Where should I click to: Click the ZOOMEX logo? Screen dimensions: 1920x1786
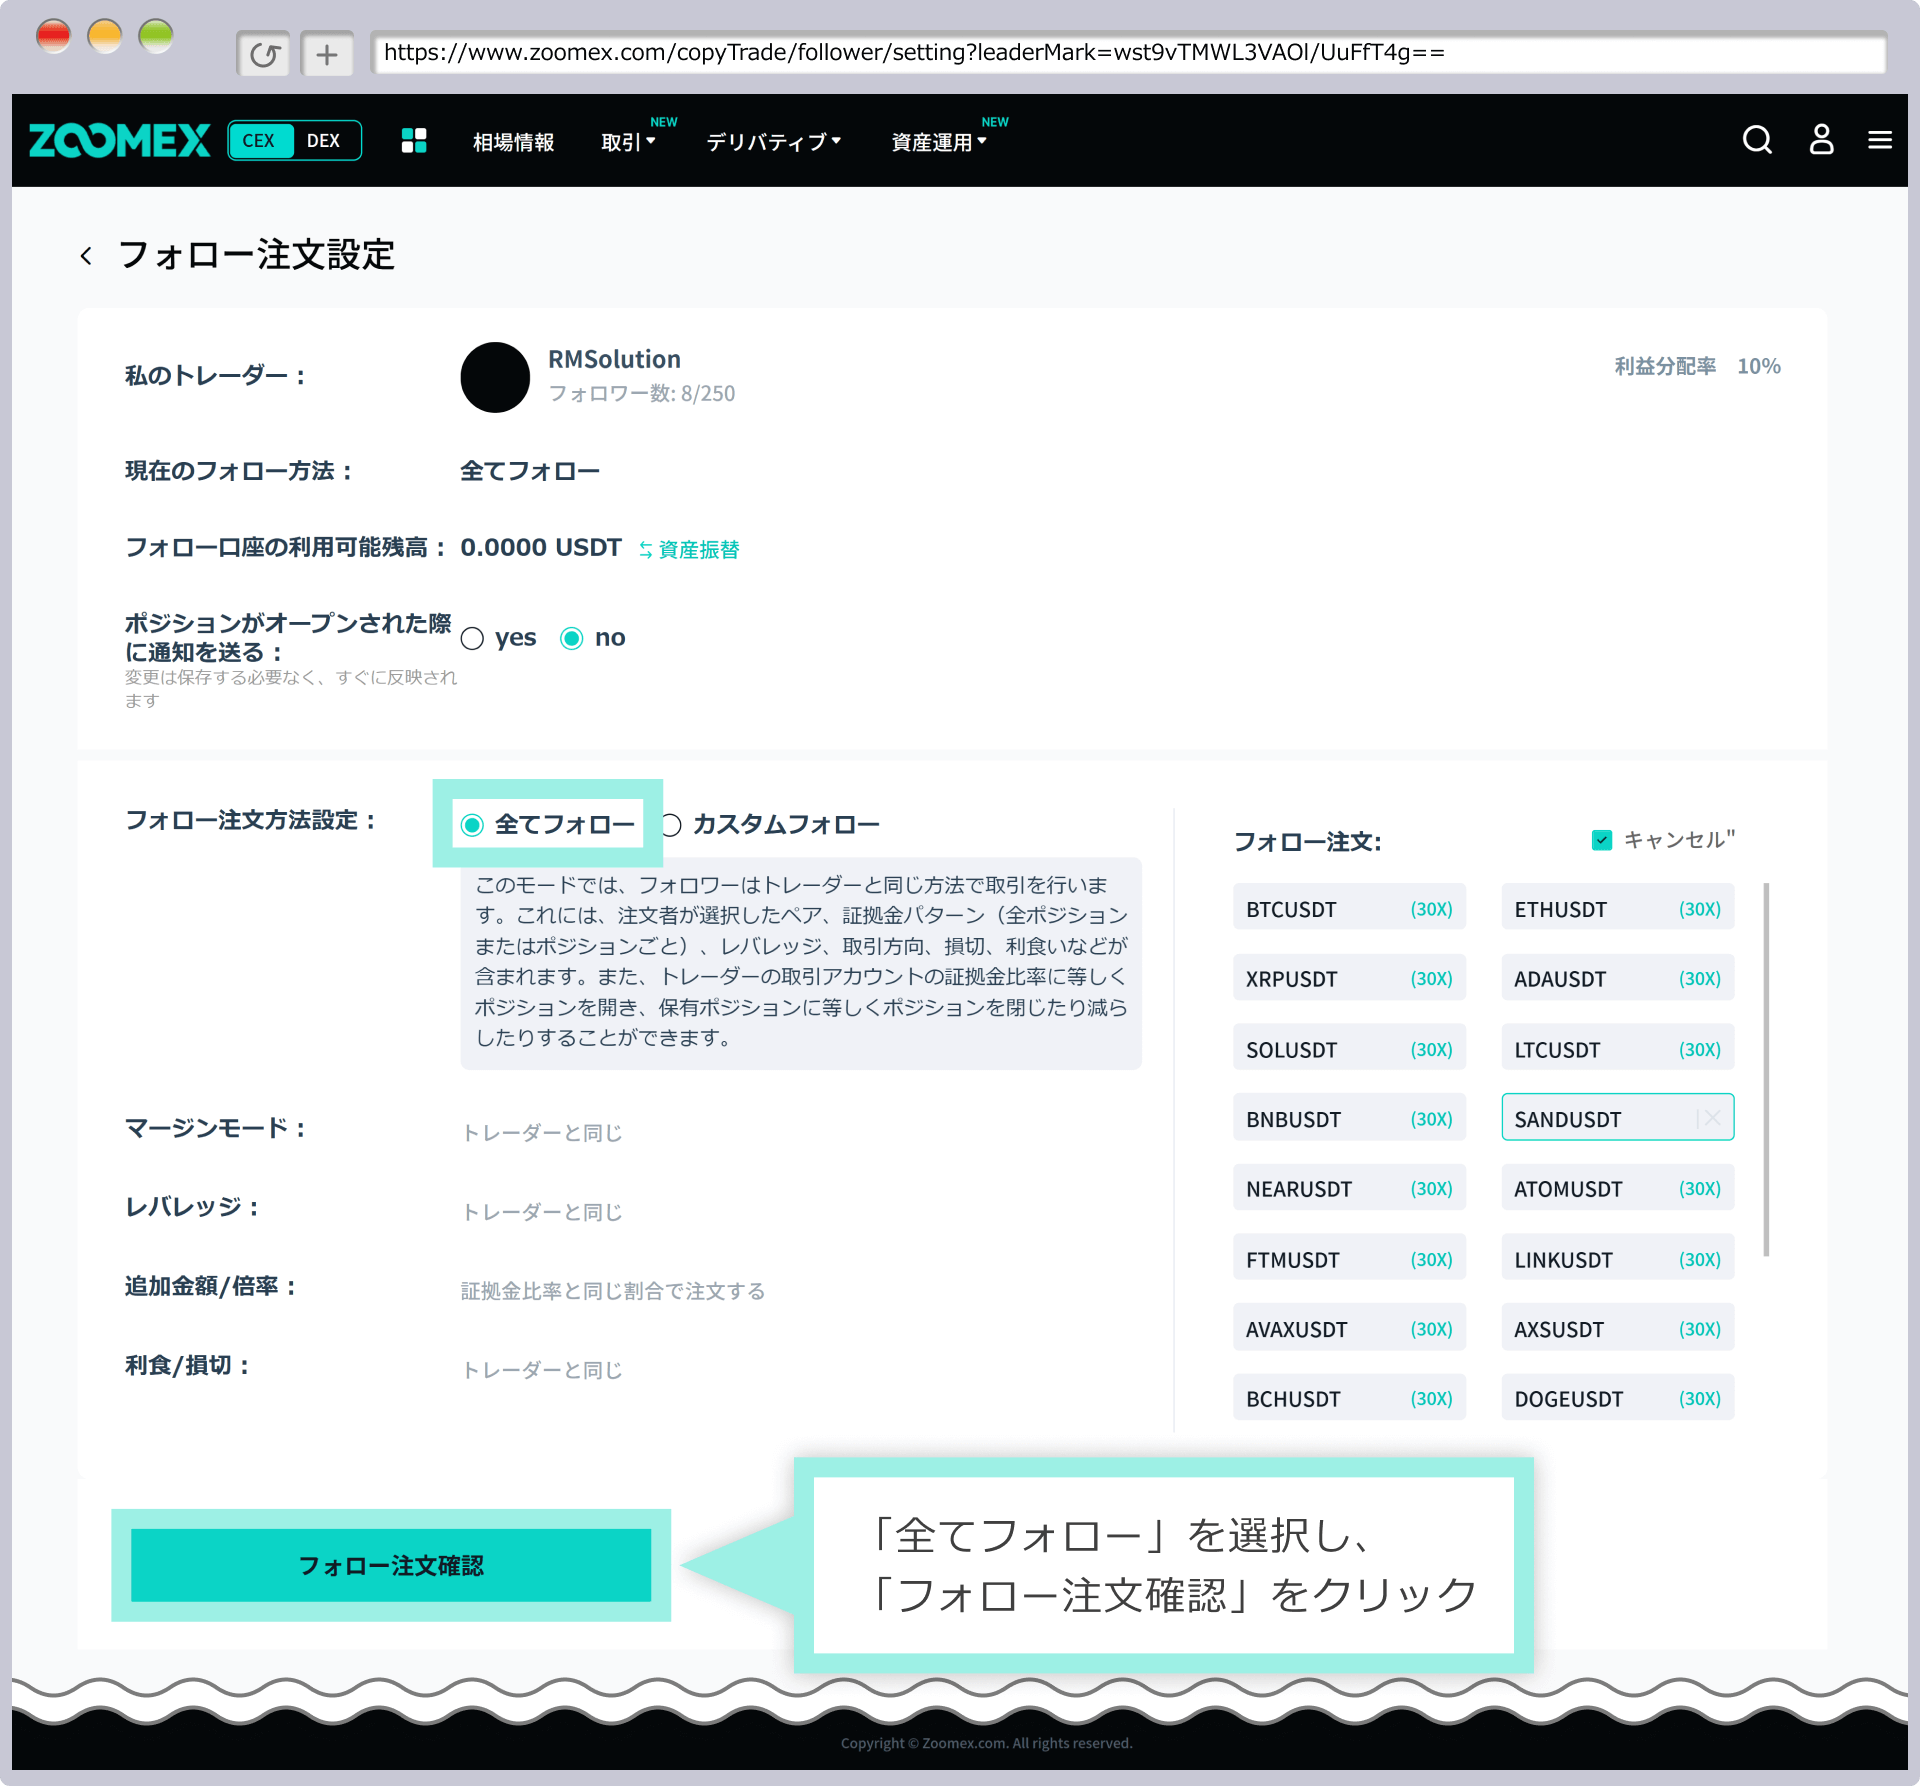[120, 141]
